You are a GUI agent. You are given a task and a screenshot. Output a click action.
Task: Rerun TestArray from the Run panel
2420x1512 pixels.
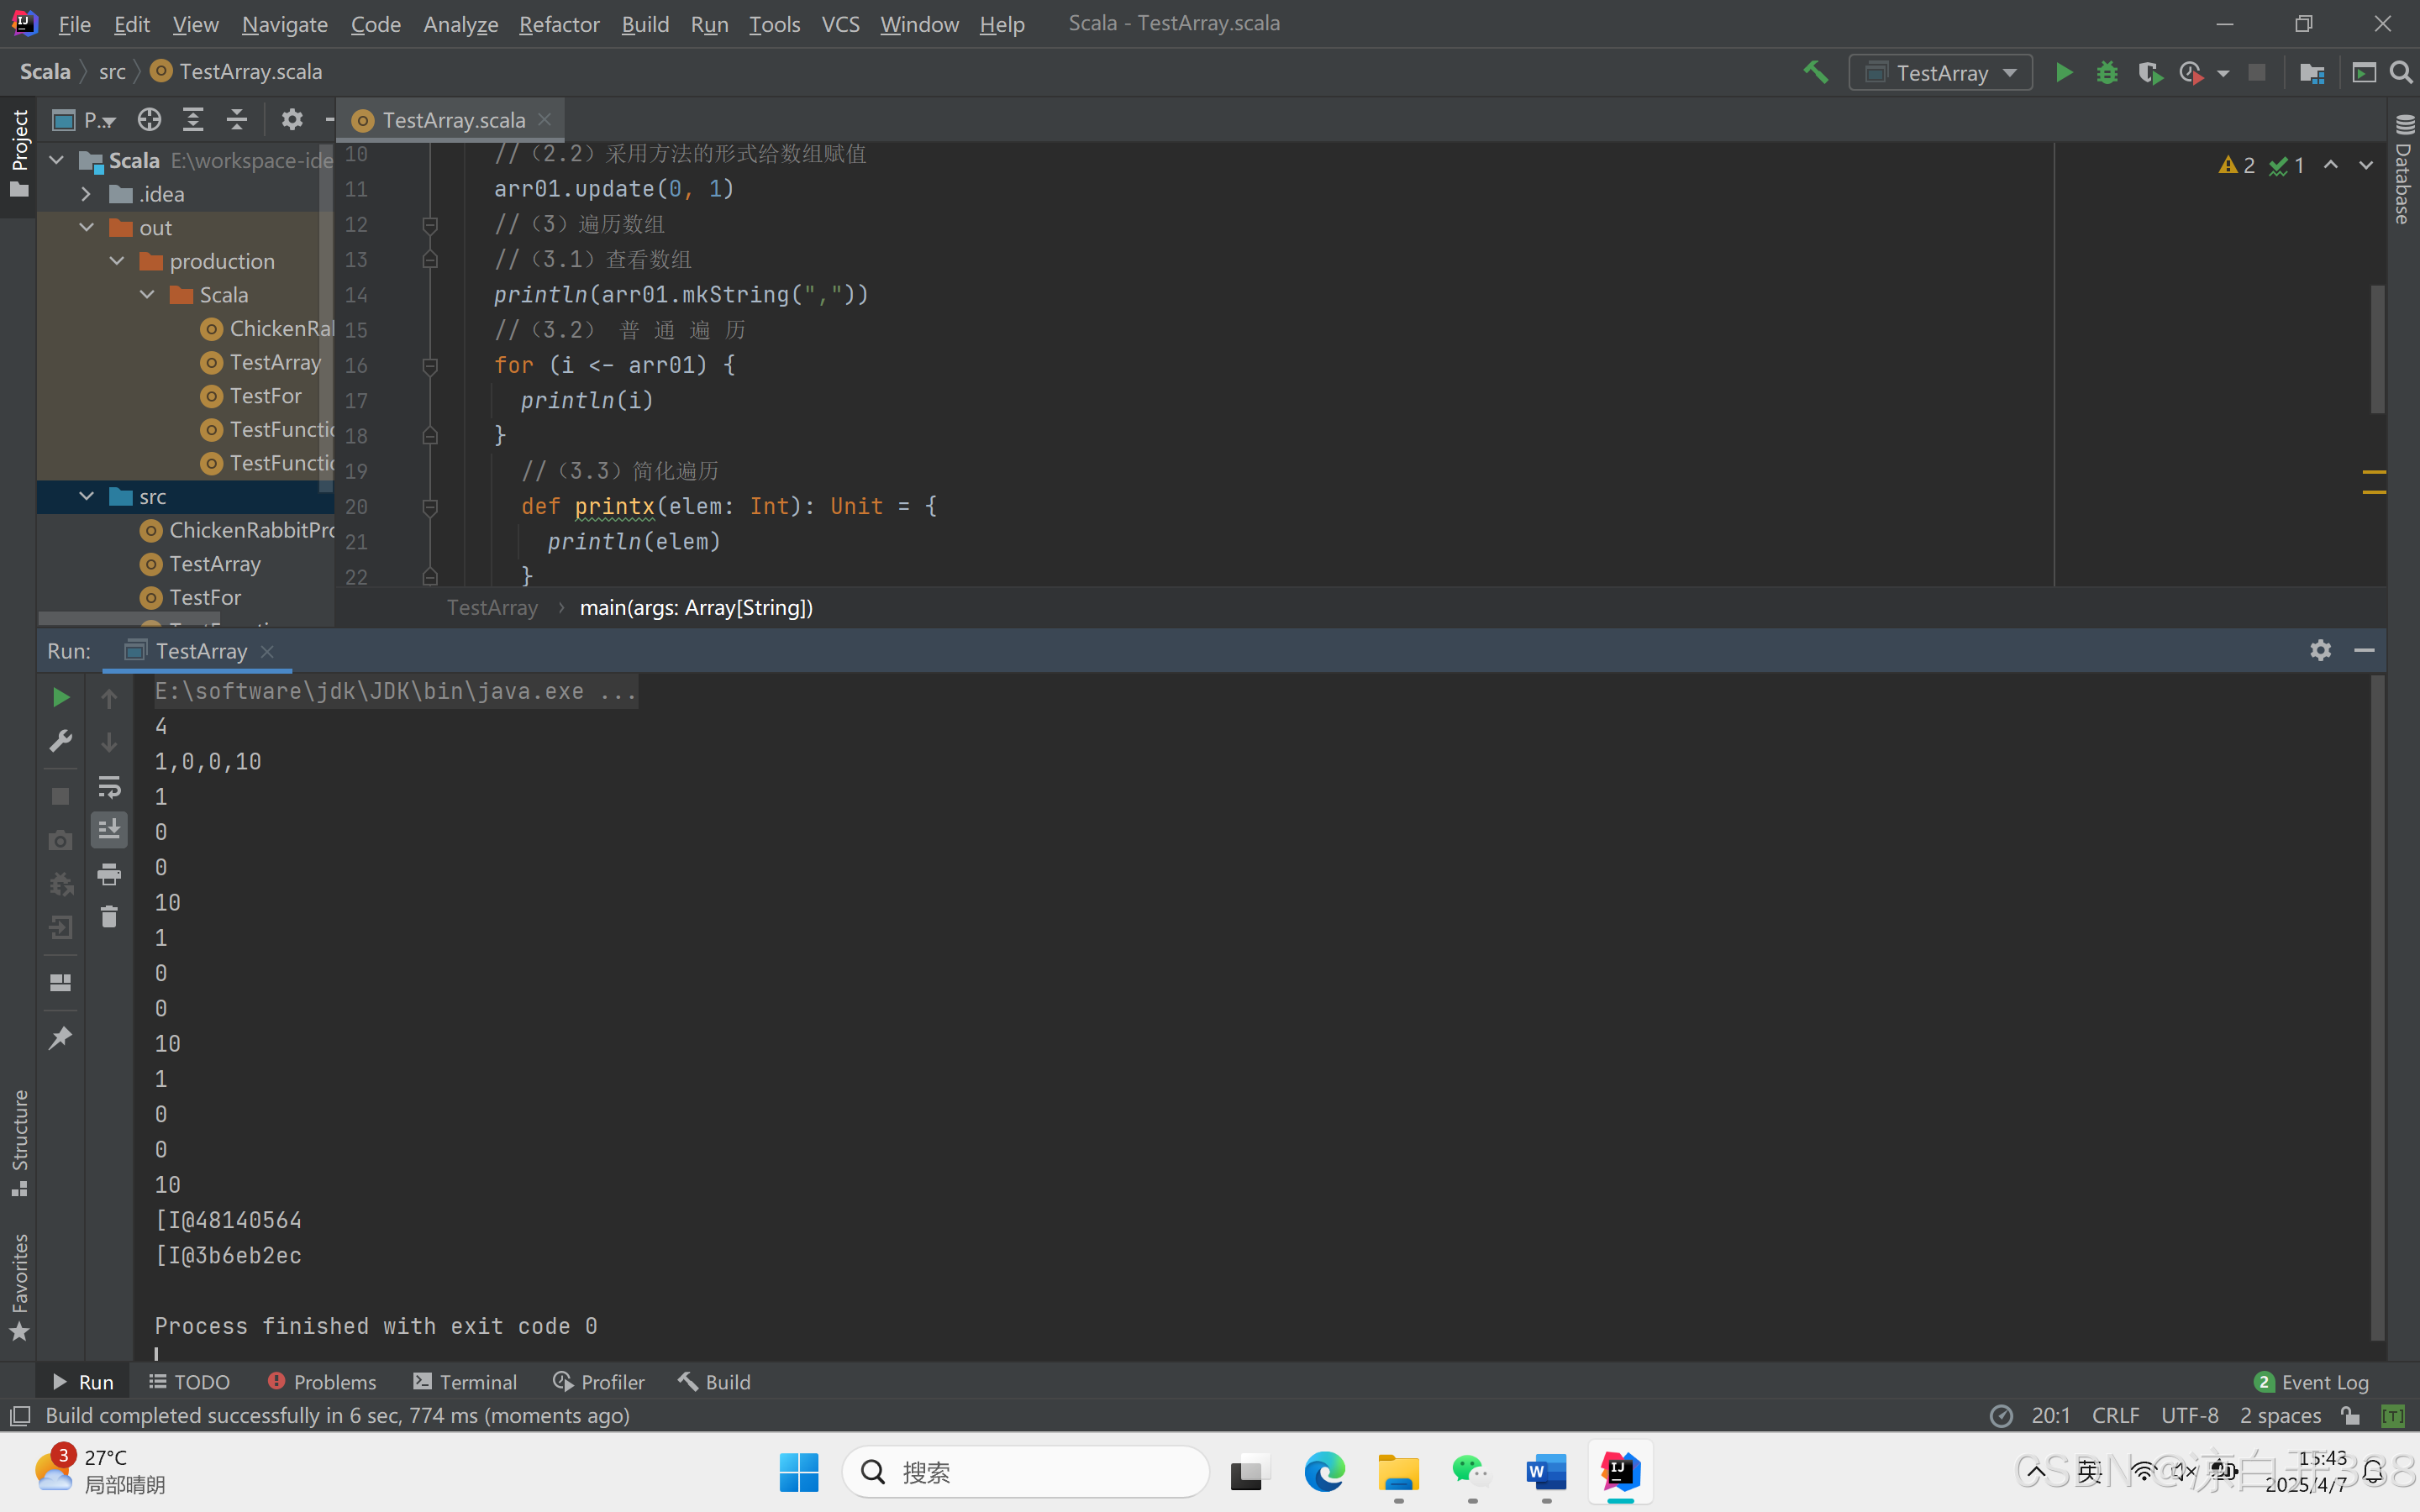point(60,697)
